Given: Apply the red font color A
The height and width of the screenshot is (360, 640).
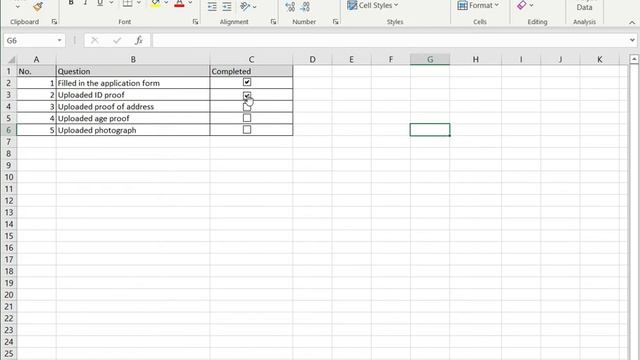Looking at the screenshot, I should tap(179, 4).
